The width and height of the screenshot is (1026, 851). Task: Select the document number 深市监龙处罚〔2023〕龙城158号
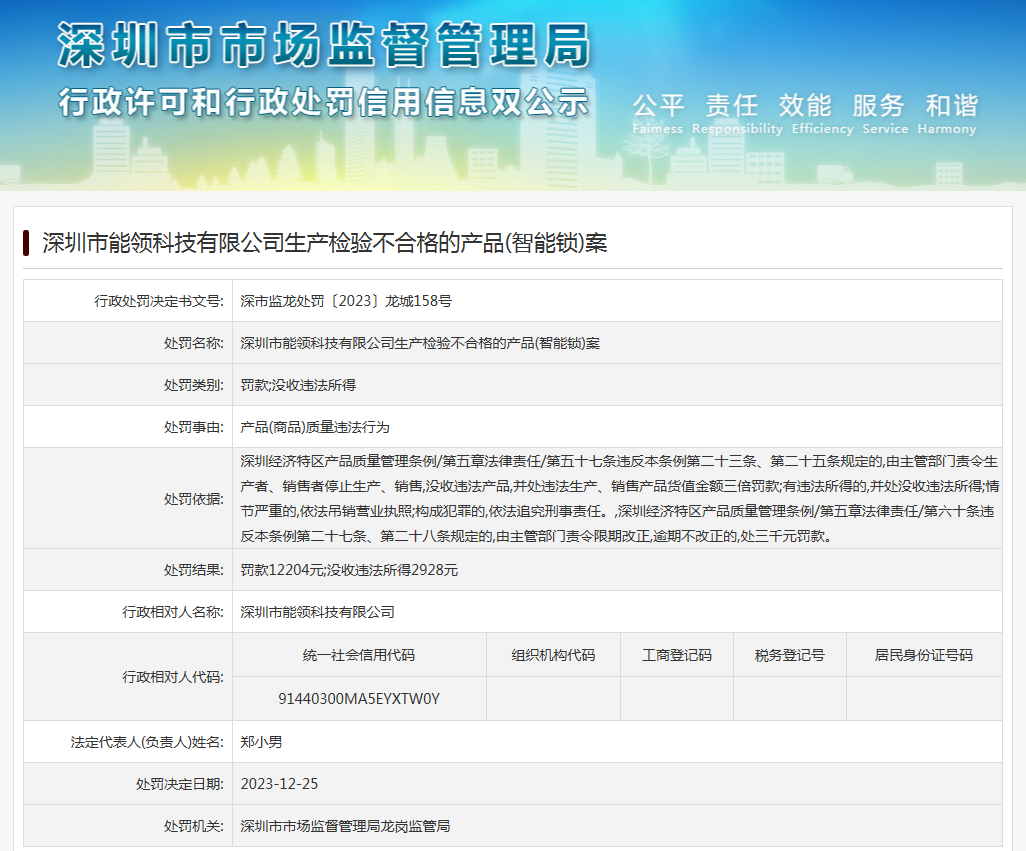(x=346, y=301)
